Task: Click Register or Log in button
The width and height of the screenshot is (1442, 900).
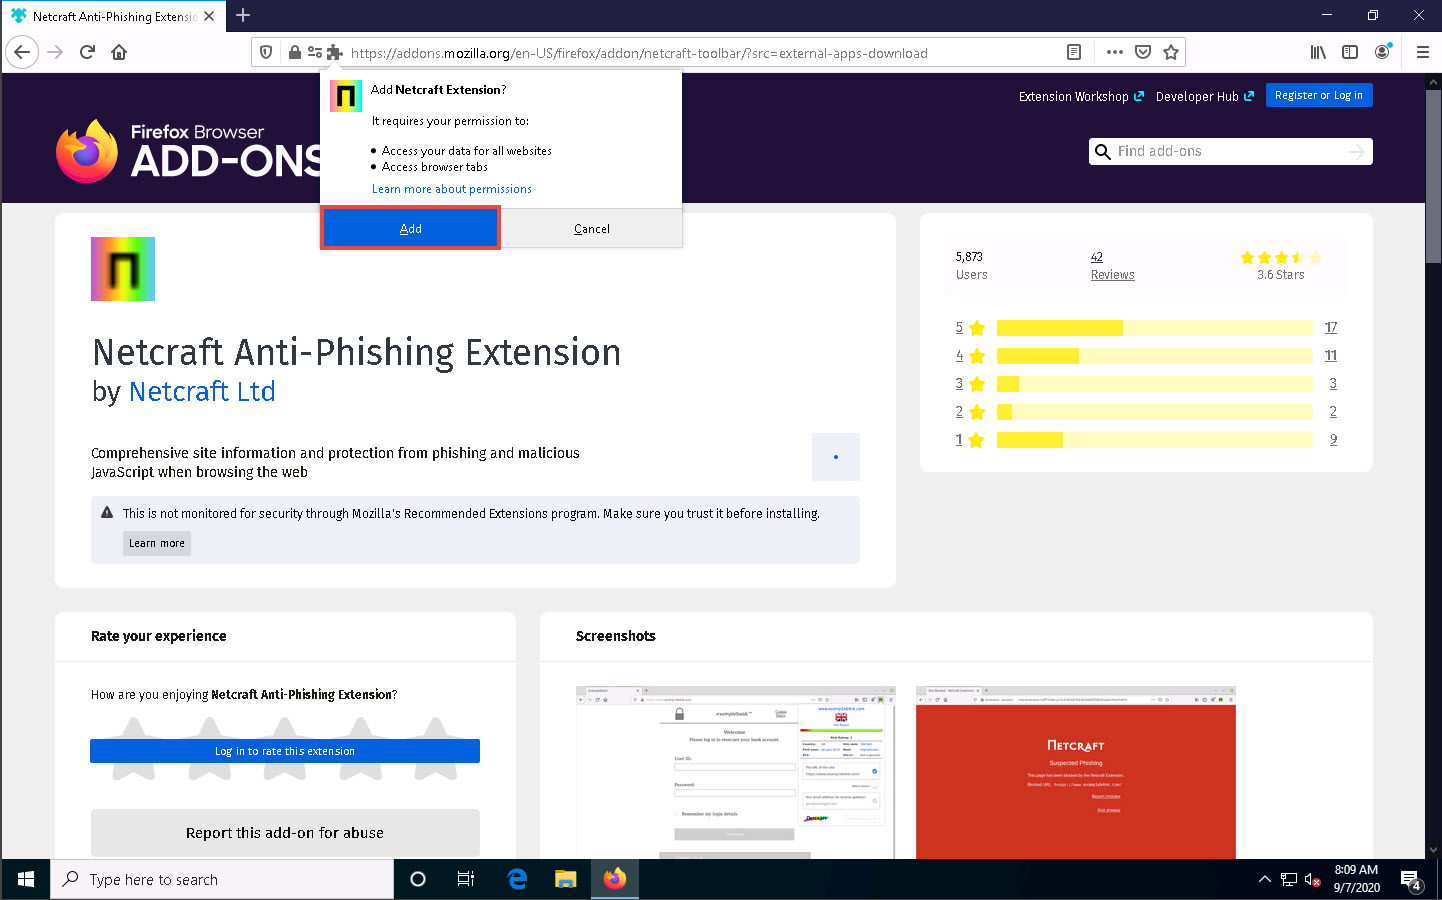Action: 1319,95
